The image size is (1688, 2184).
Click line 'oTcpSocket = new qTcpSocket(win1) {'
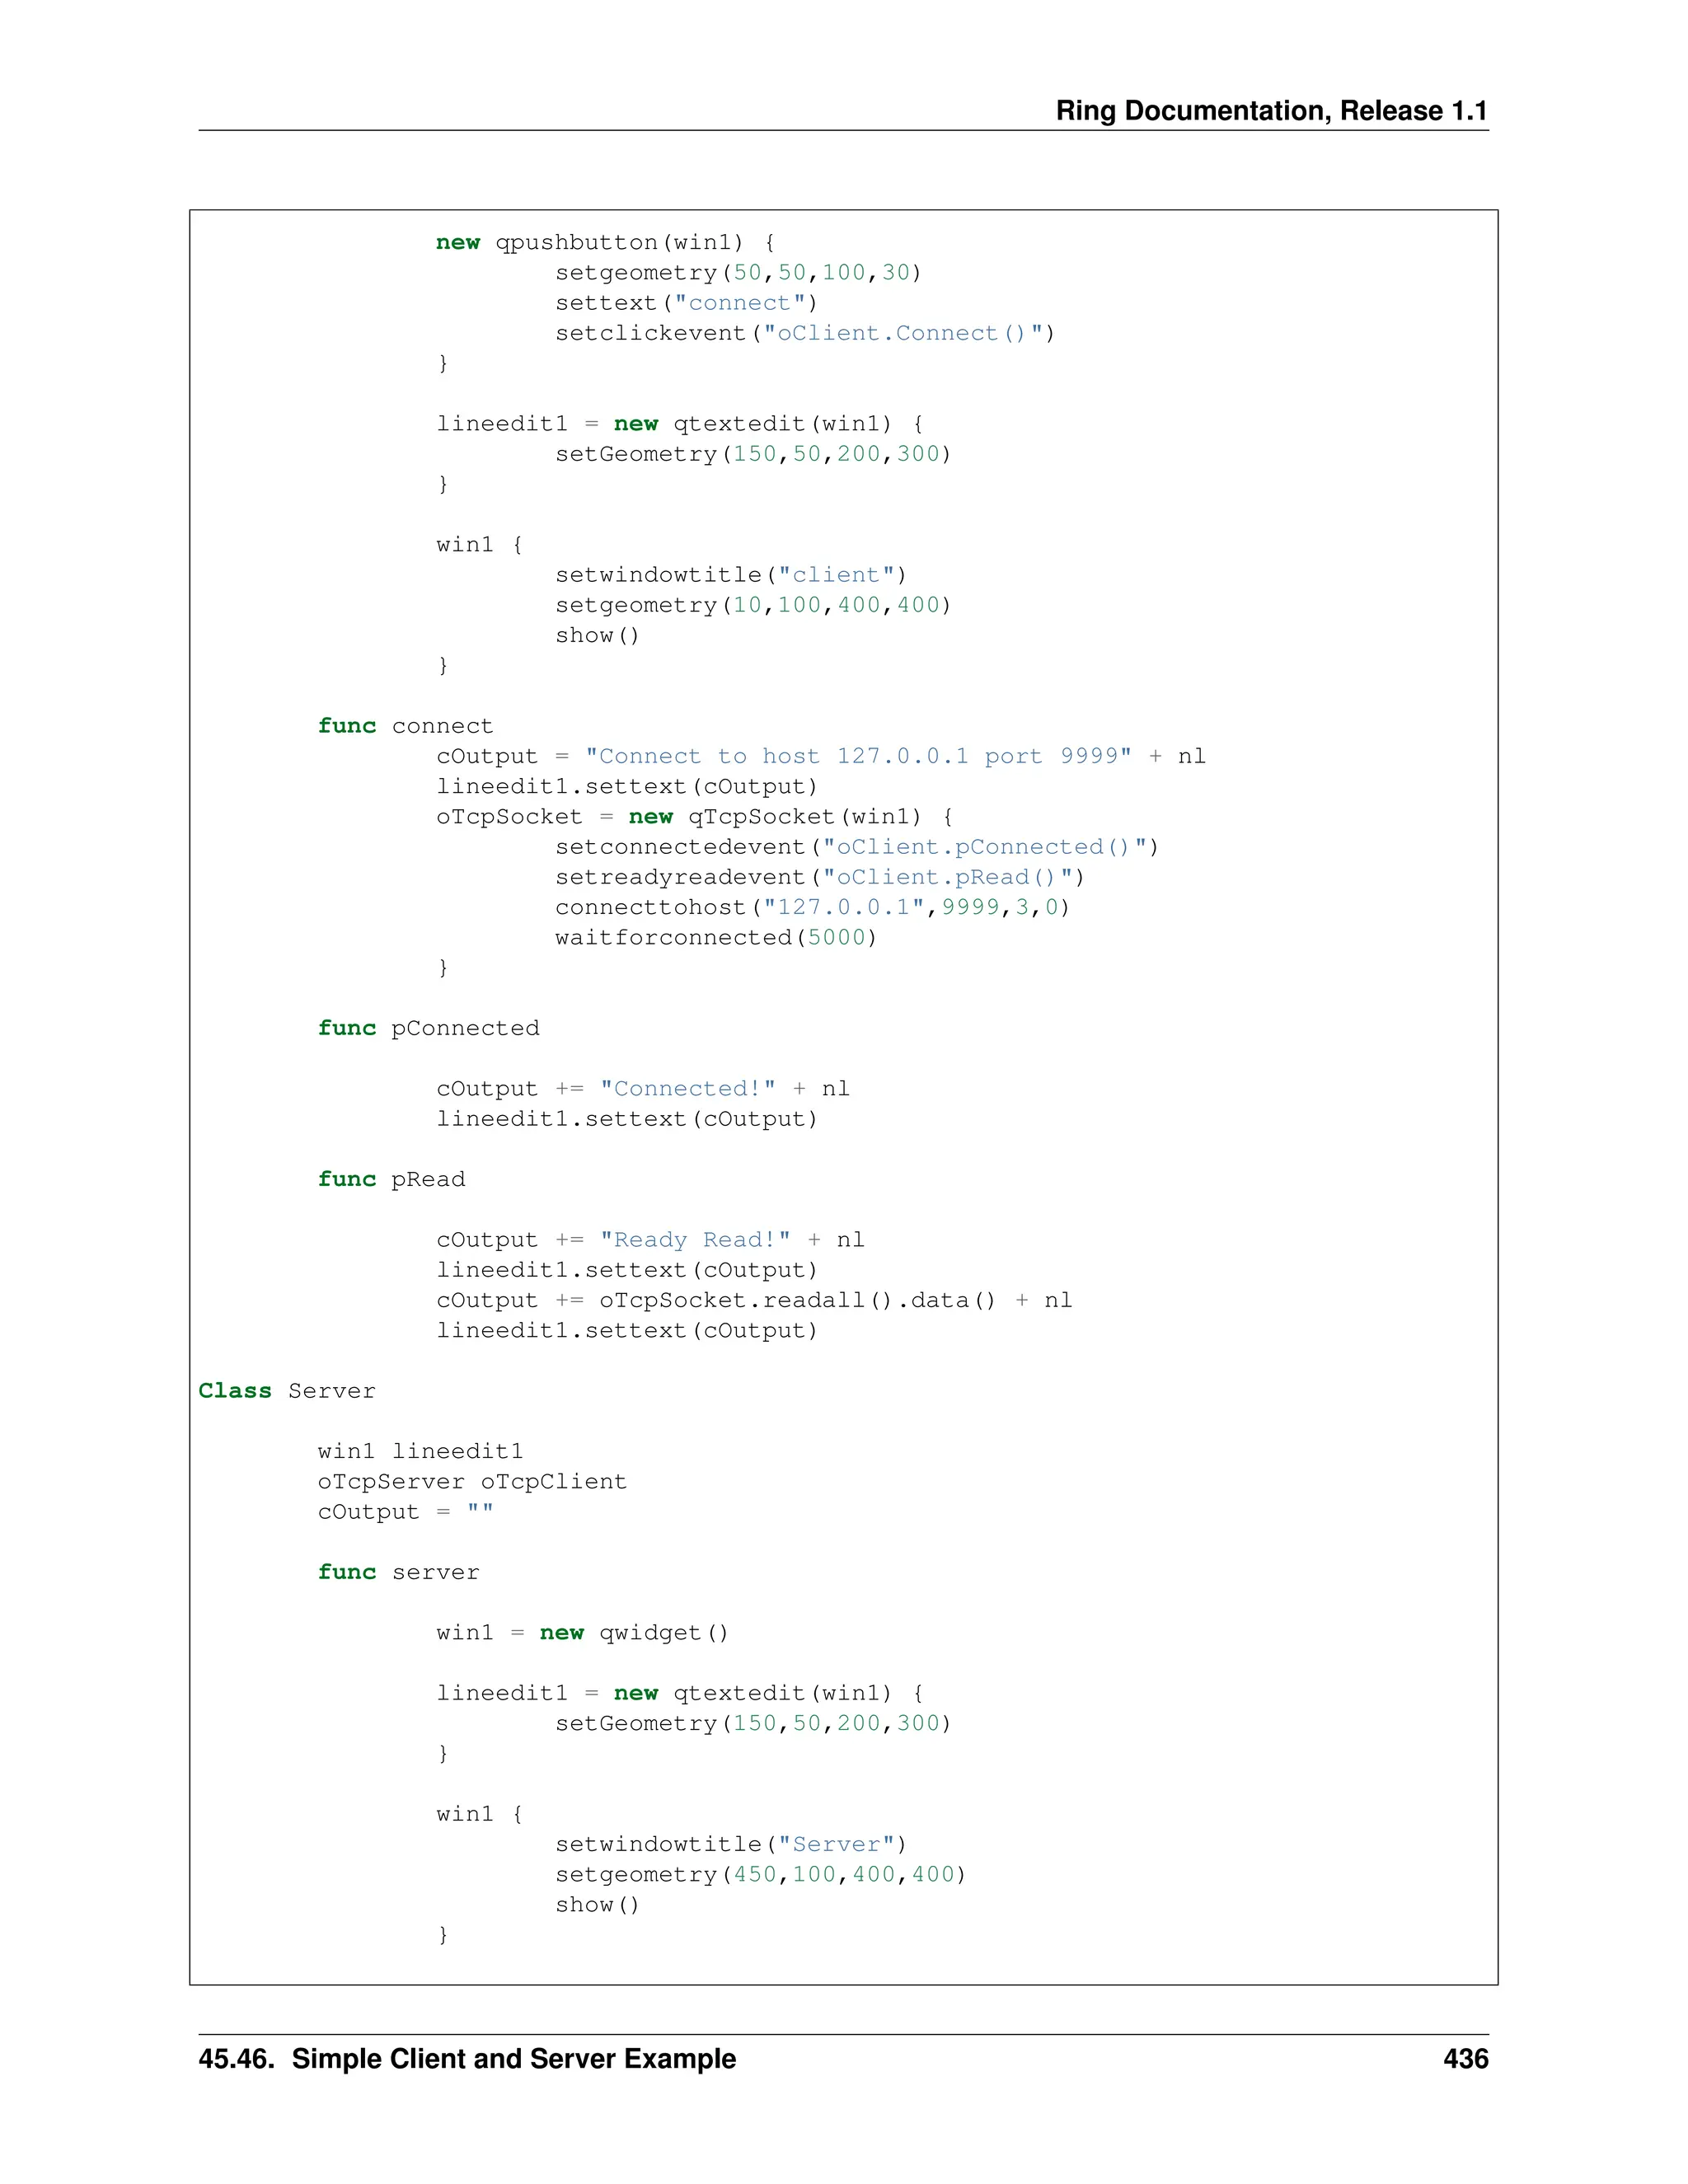(695, 817)
